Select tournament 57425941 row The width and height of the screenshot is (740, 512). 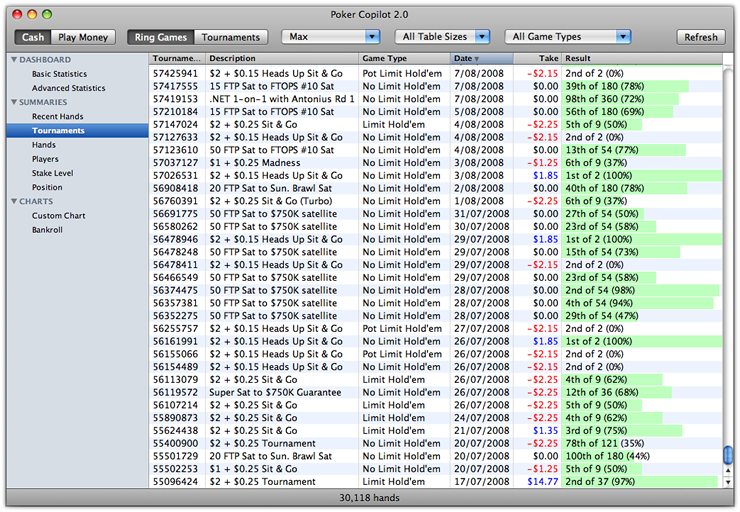tap(435, 74)
